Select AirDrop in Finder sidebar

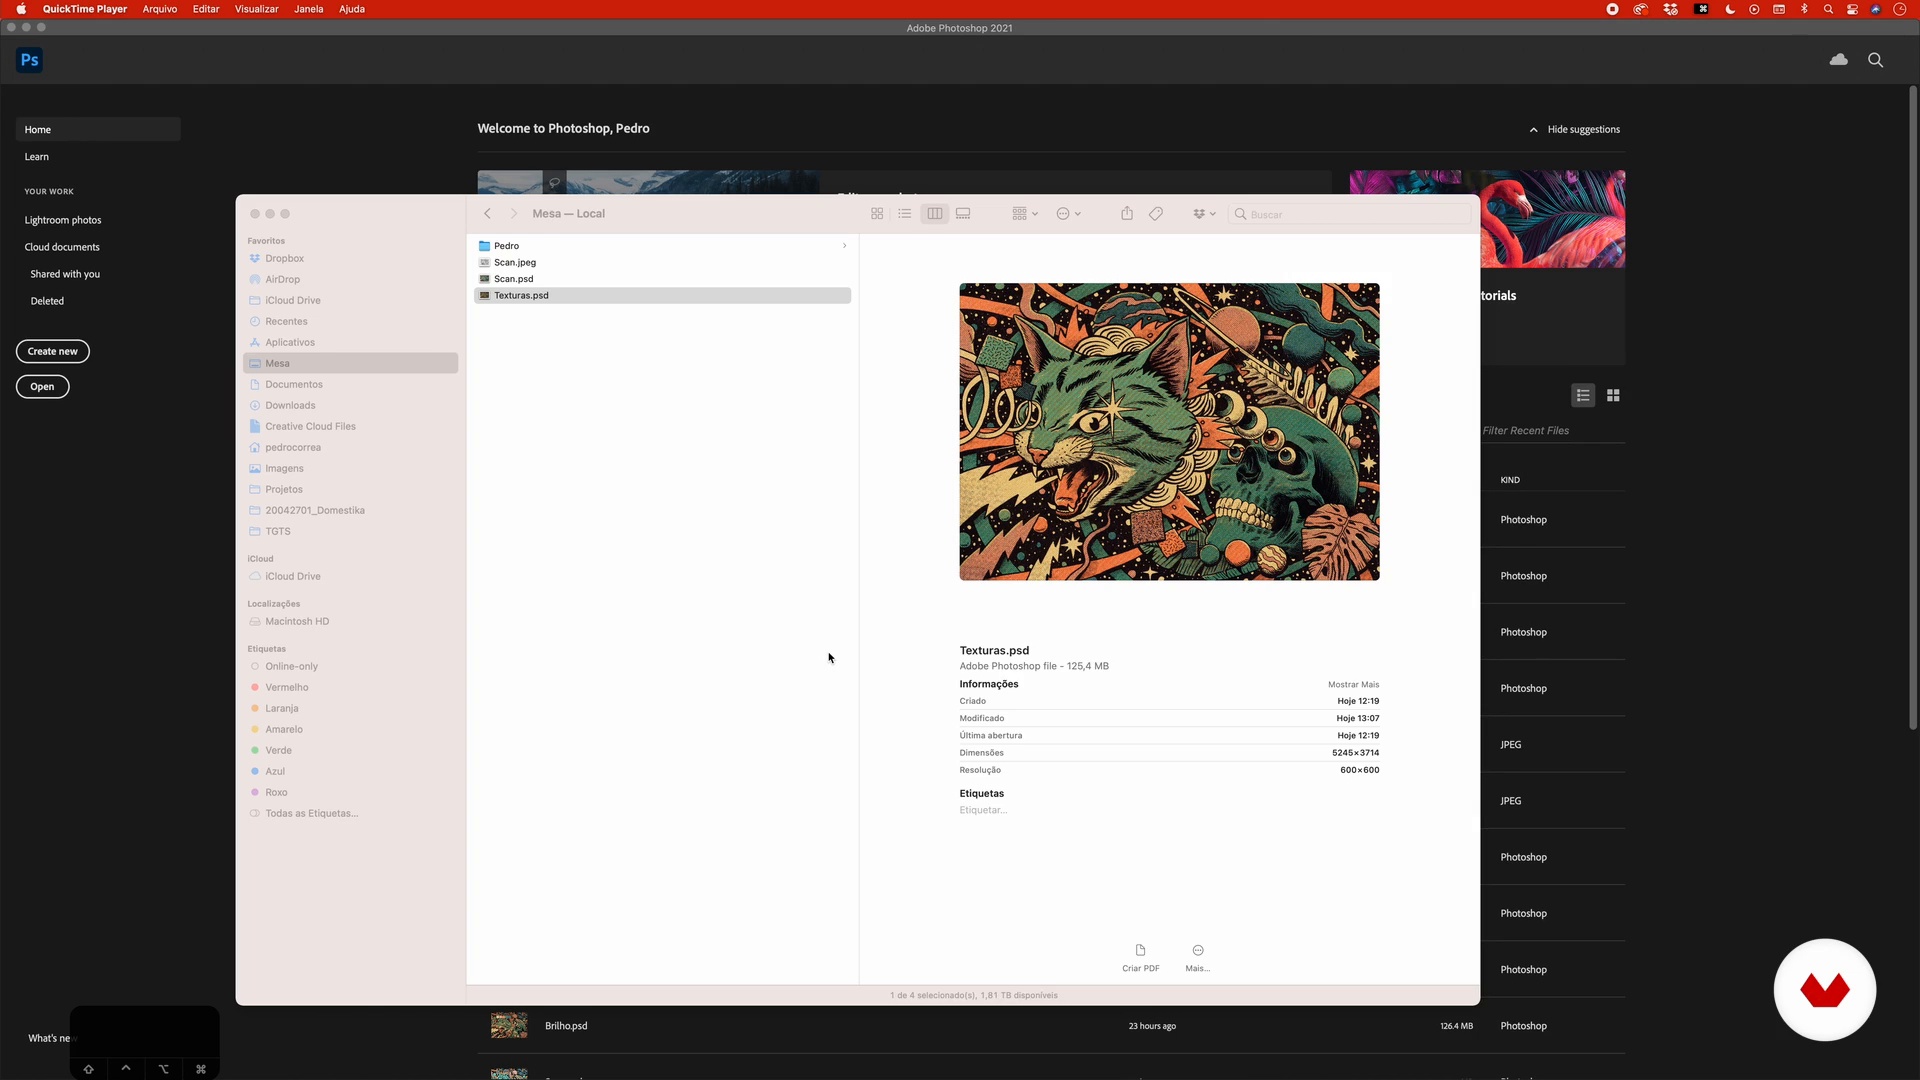coord(350,280)
